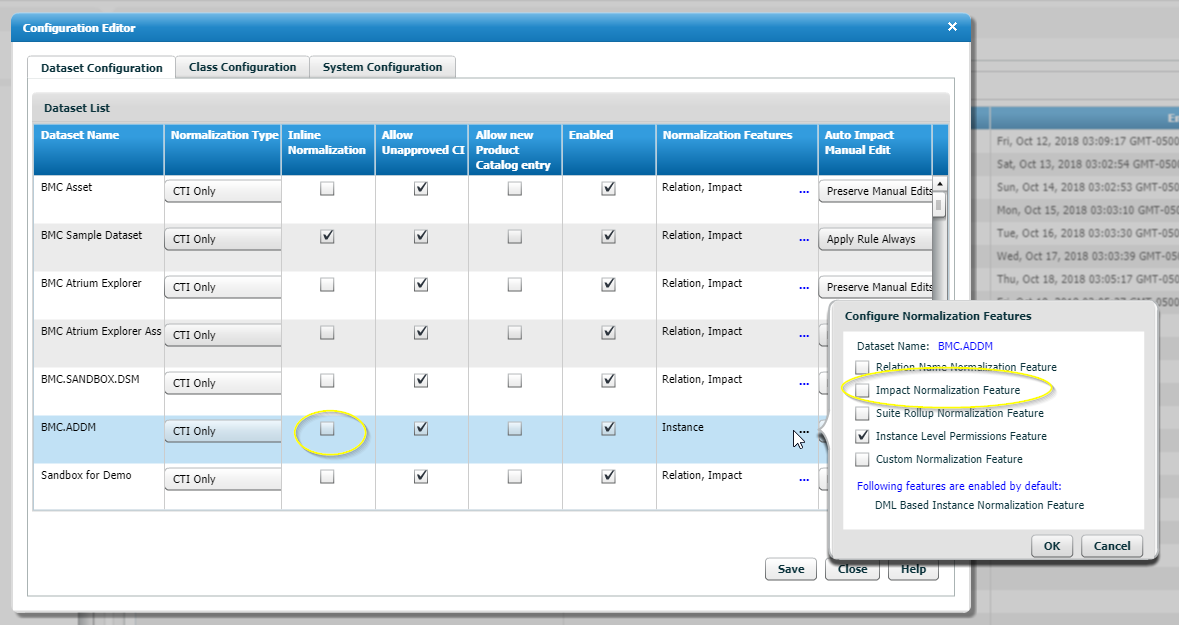Viewport: 1179px width, 625px height.
Task: Tick Custom Normalization Feature checkbox
Action: (862, 459)
